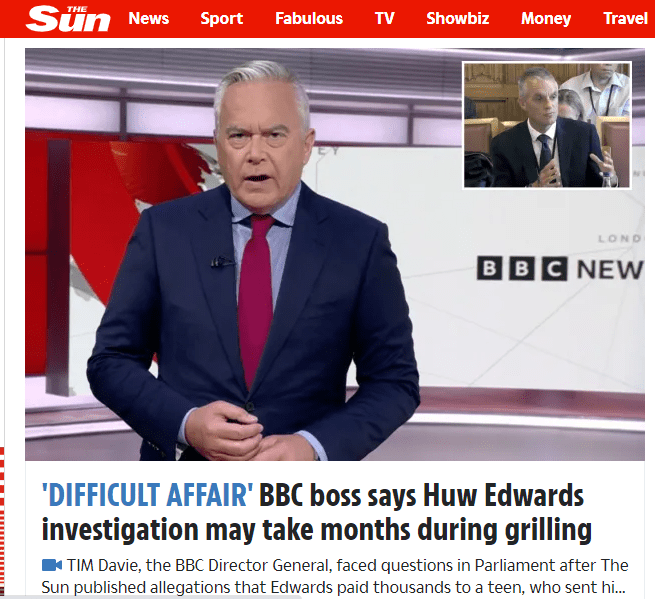The width and height of the screenshot is (655, 599).
Task: Click the video camera icon beside TIM Davie
Action: tap(52, 565)
